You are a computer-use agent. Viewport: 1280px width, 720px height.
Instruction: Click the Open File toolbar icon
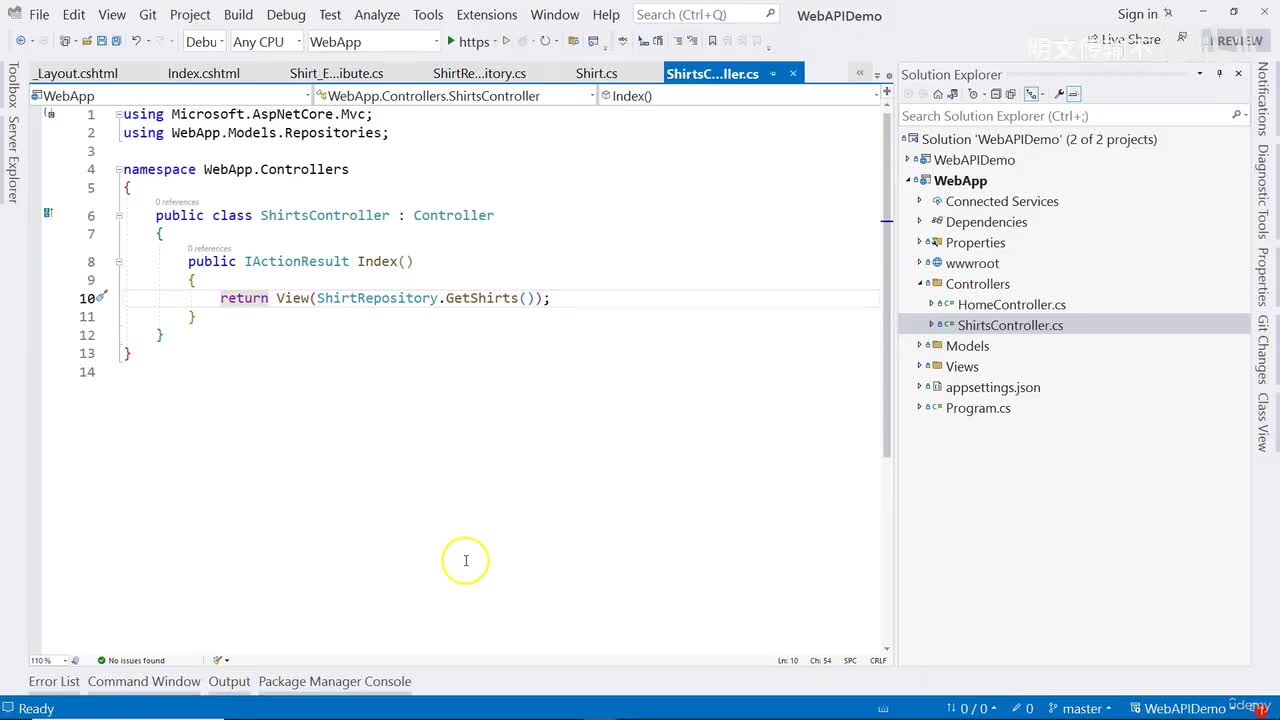(x=87, y=42)
